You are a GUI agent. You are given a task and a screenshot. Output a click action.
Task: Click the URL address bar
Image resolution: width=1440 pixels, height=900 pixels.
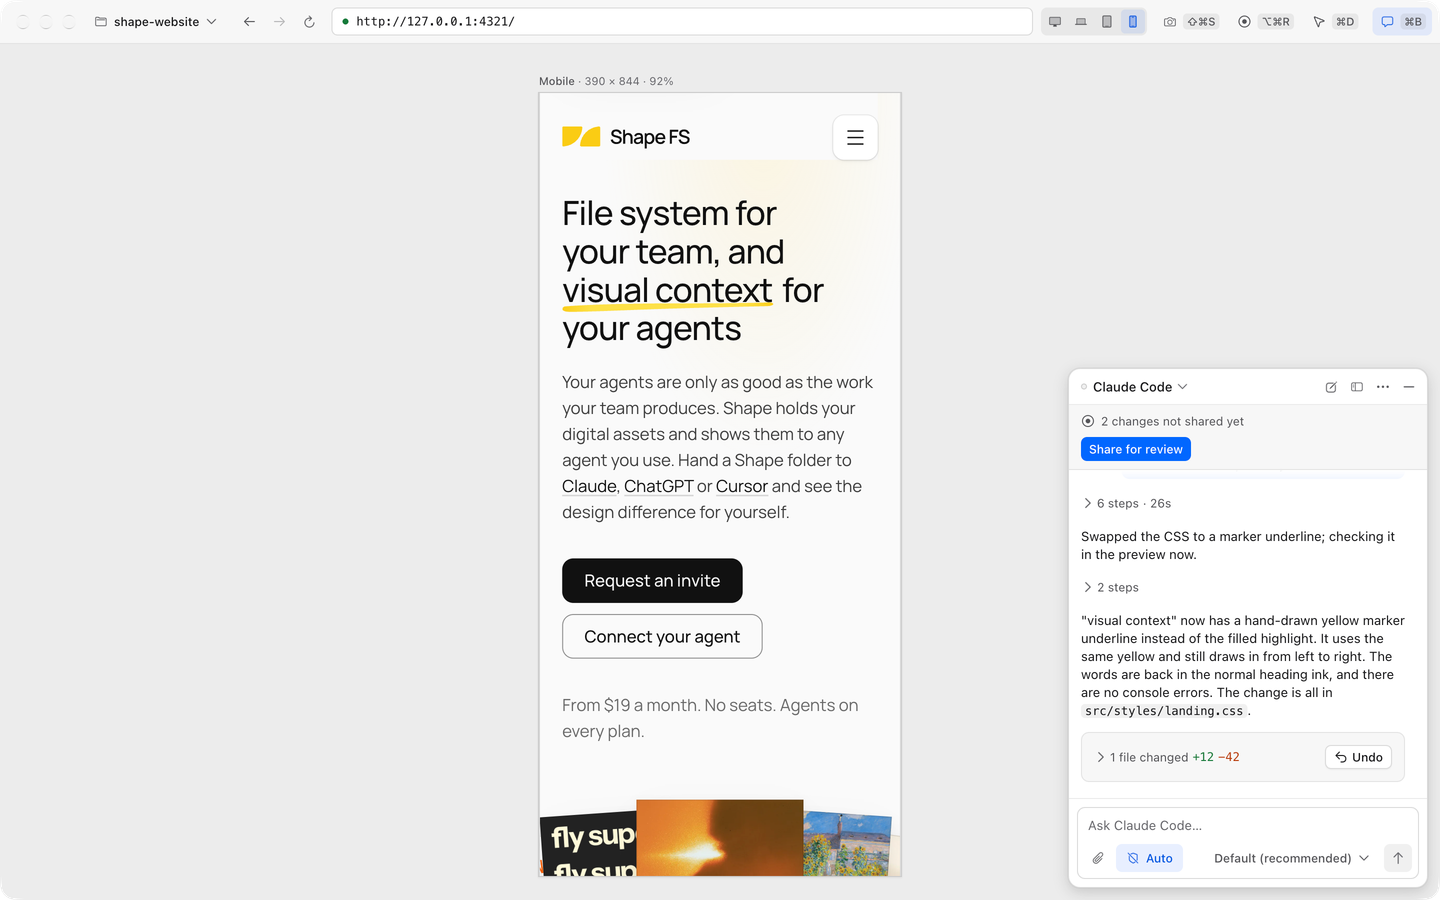[x=682, y=21]
